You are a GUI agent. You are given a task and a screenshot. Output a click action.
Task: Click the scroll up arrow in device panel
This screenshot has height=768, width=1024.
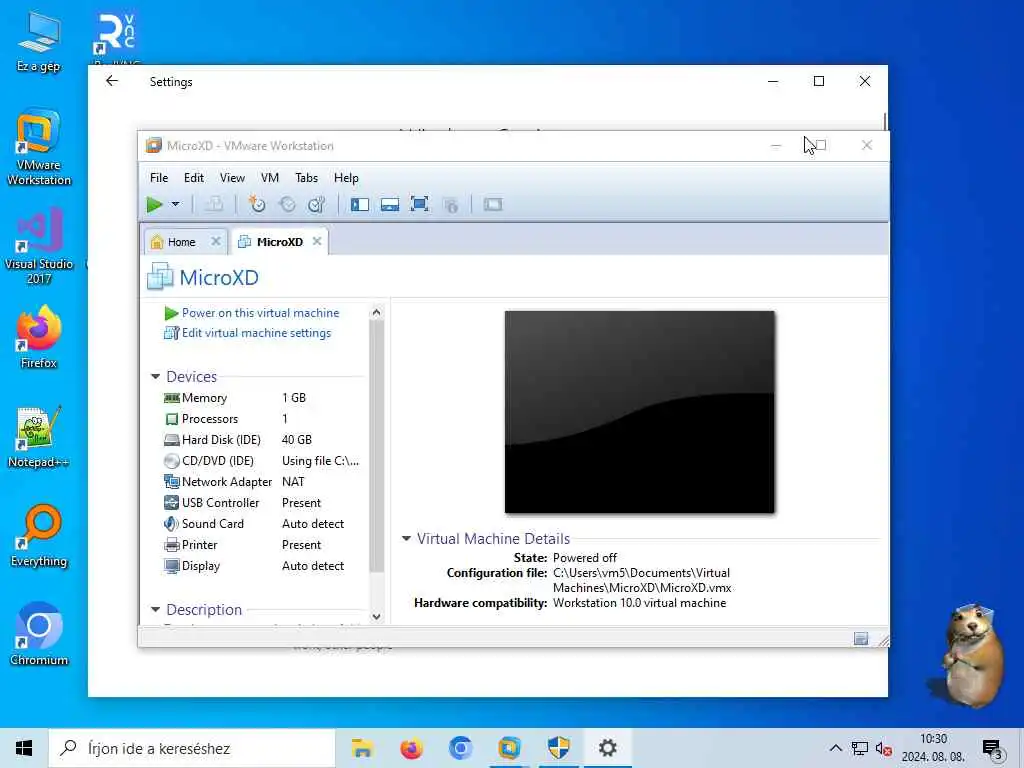[x=376, y=312]
